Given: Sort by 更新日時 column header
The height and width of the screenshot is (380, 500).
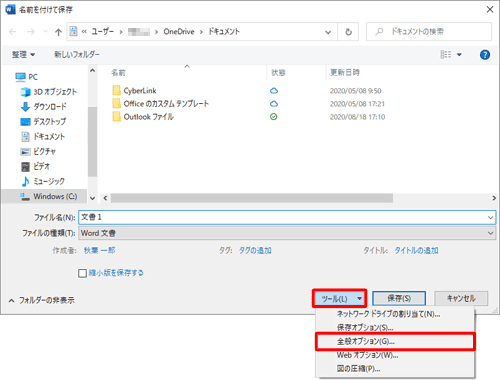Looking at the screenshot, I should 345,72.
